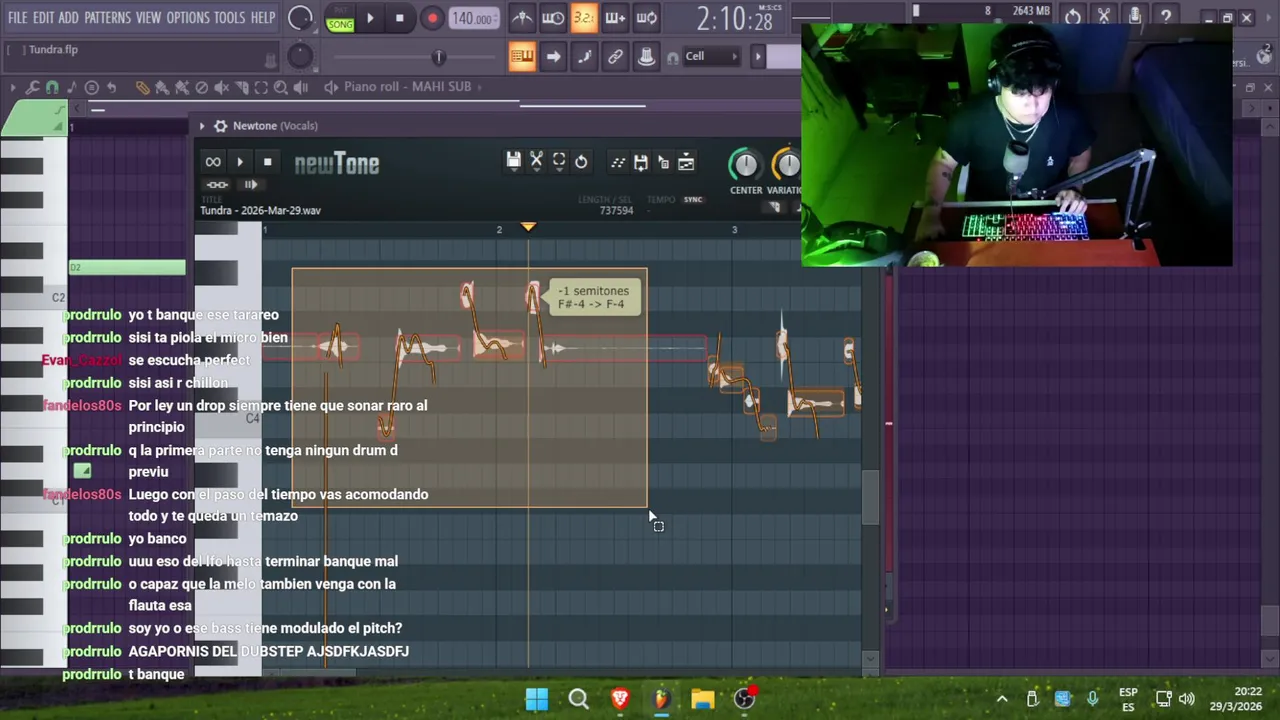The image size is (1280, 720).
Task: Open the ADD menu
Action: pyautogui.click(x=68, y=18)
